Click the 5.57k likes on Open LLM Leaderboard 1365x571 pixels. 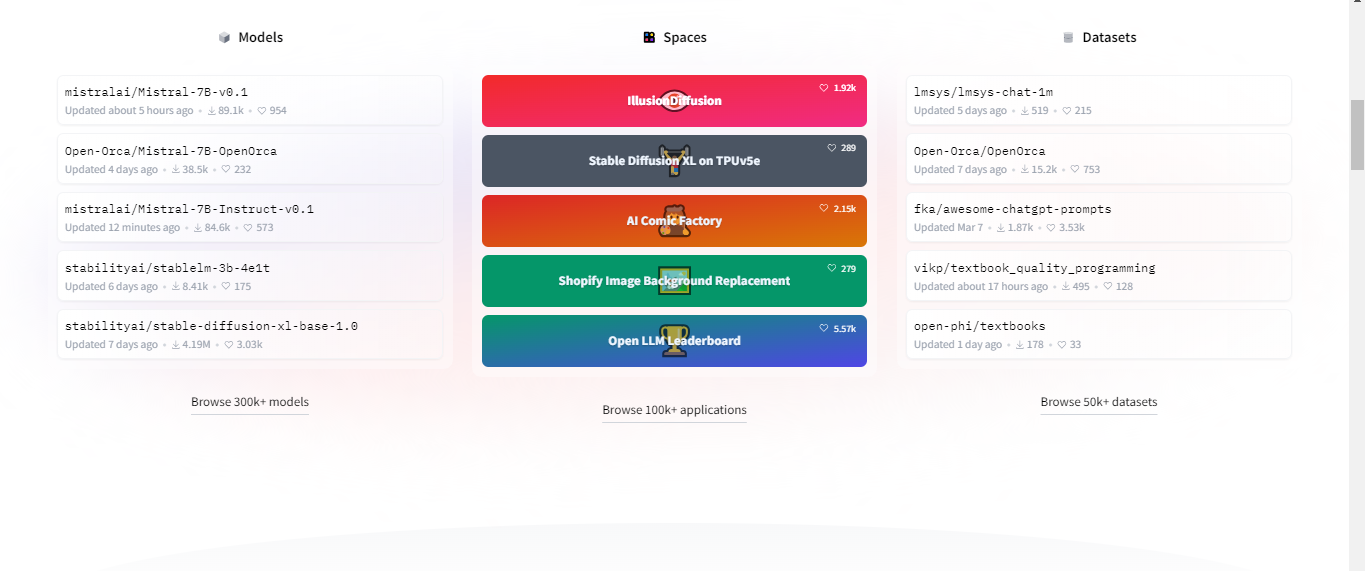(845, 328)
